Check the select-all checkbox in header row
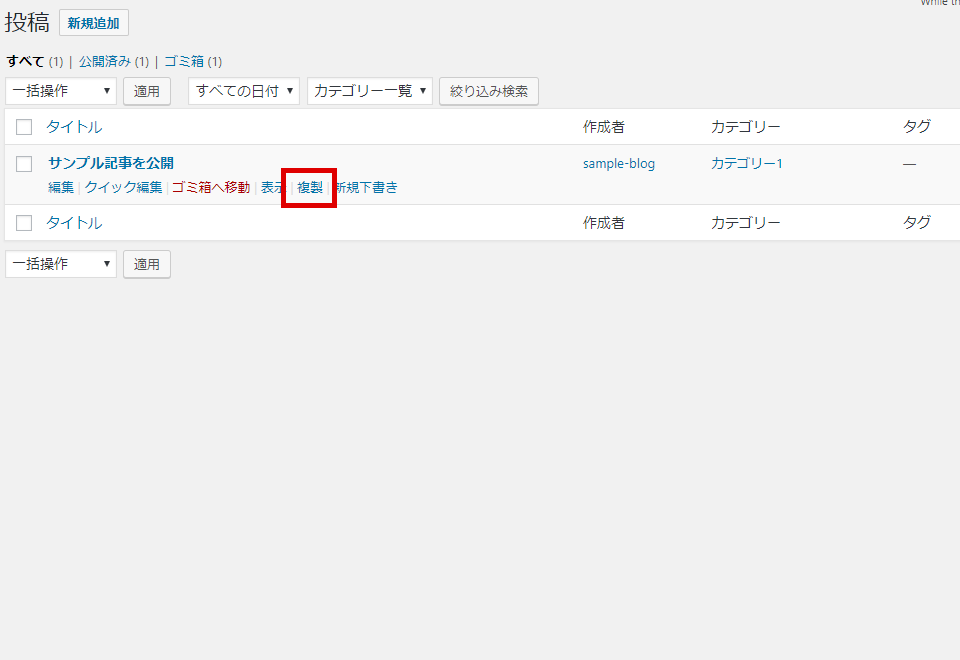 [24, 126]
